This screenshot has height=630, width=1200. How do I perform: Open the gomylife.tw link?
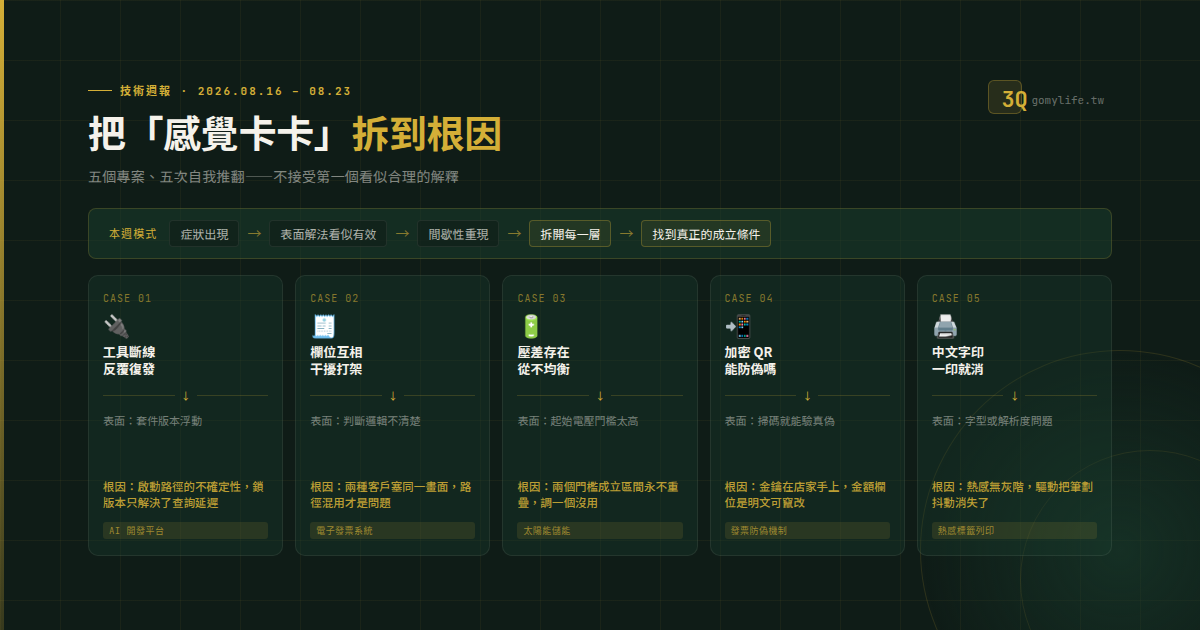[1067, 101]
